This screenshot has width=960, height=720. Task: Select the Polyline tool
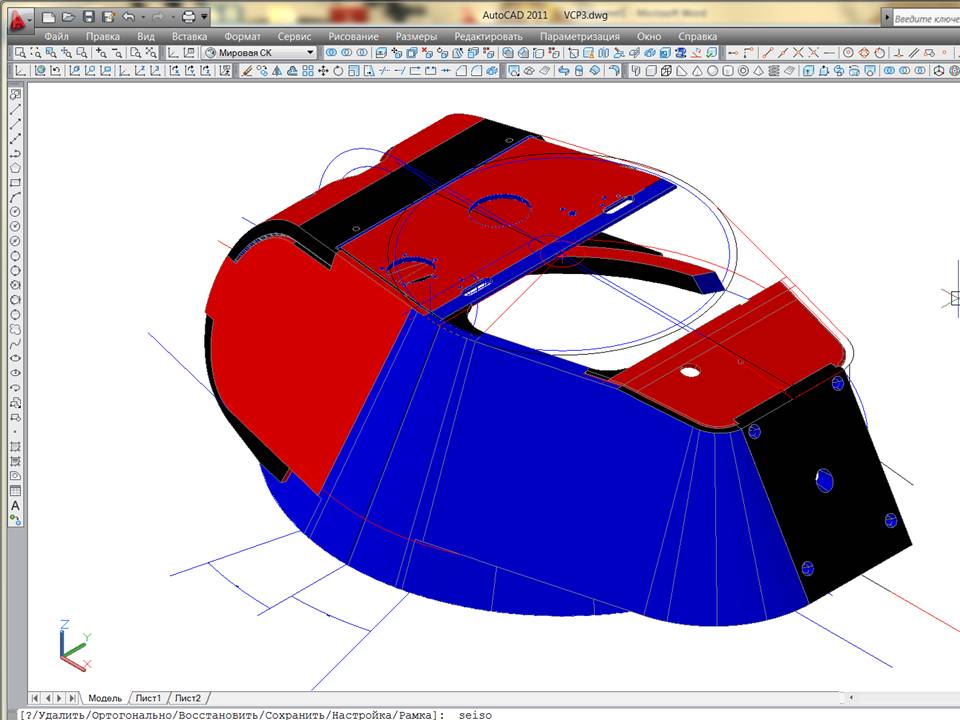15,153
